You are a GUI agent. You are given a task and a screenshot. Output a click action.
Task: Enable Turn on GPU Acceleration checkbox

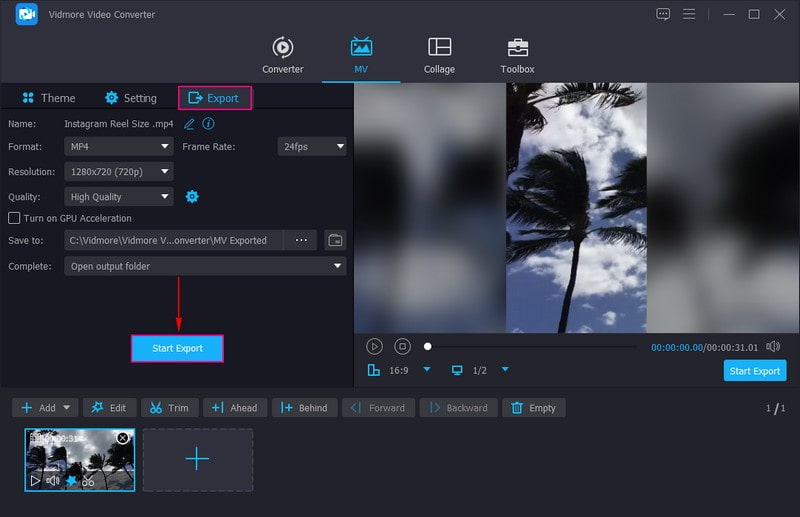14,218
